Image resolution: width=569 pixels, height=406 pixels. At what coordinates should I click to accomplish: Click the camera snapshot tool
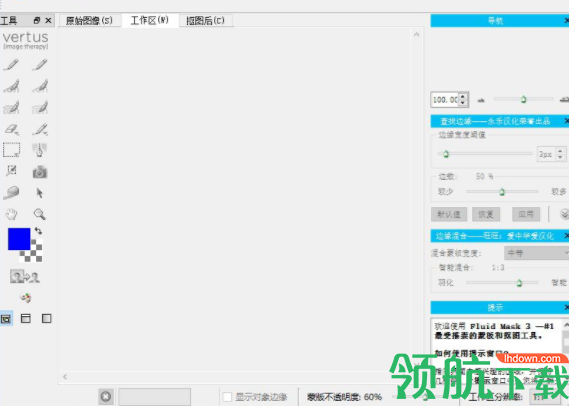(x=40, y=172)
